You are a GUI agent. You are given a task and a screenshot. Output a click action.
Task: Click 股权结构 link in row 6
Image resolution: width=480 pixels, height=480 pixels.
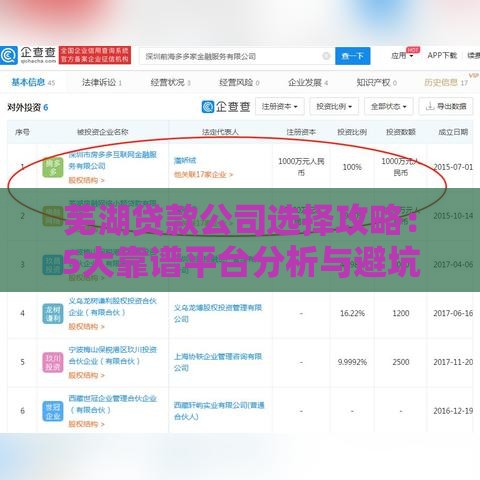pyautogui.click(x=86, y=424)
